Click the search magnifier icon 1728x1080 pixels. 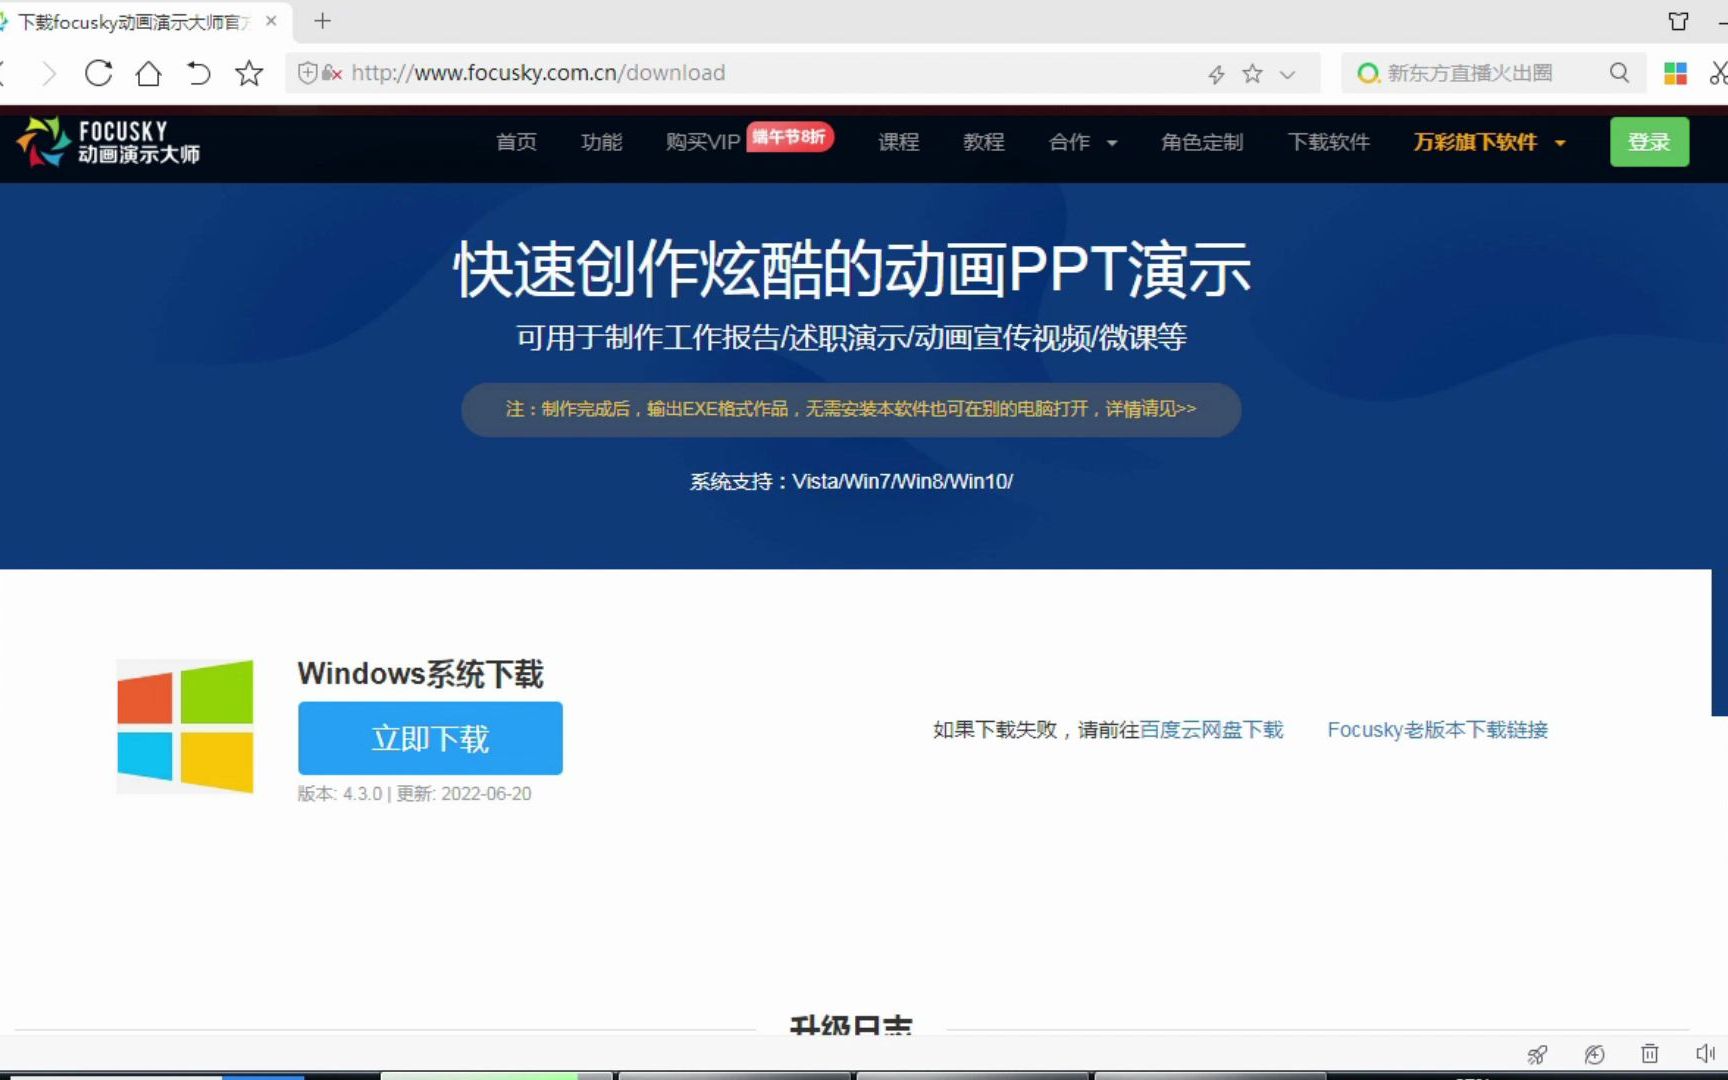1619,73
